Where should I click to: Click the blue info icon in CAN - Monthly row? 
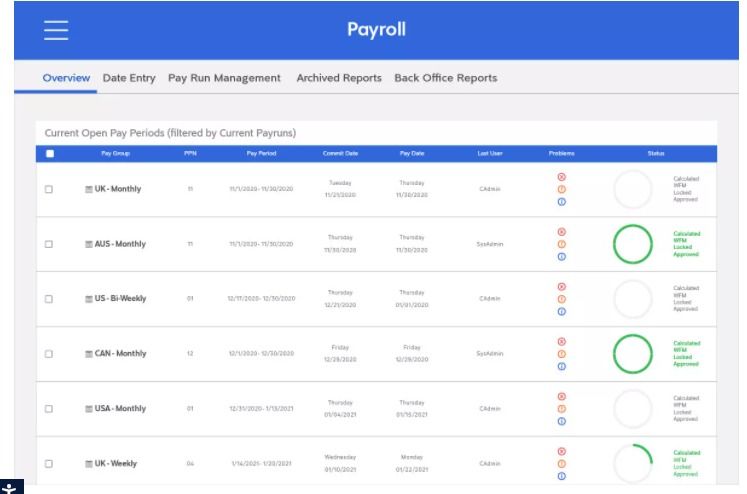562,366
